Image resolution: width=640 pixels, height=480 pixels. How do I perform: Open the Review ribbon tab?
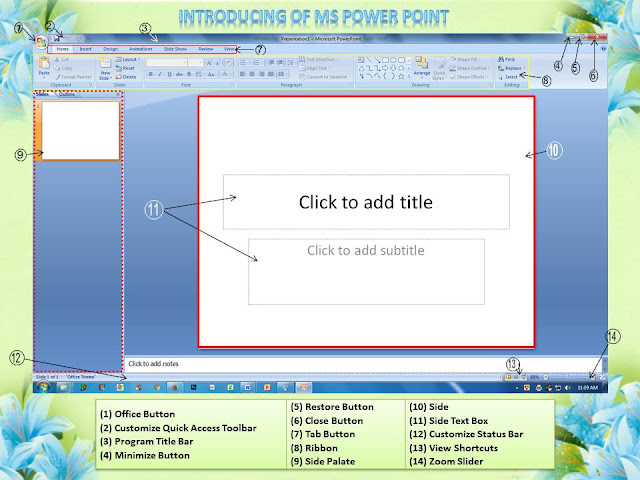206,49
